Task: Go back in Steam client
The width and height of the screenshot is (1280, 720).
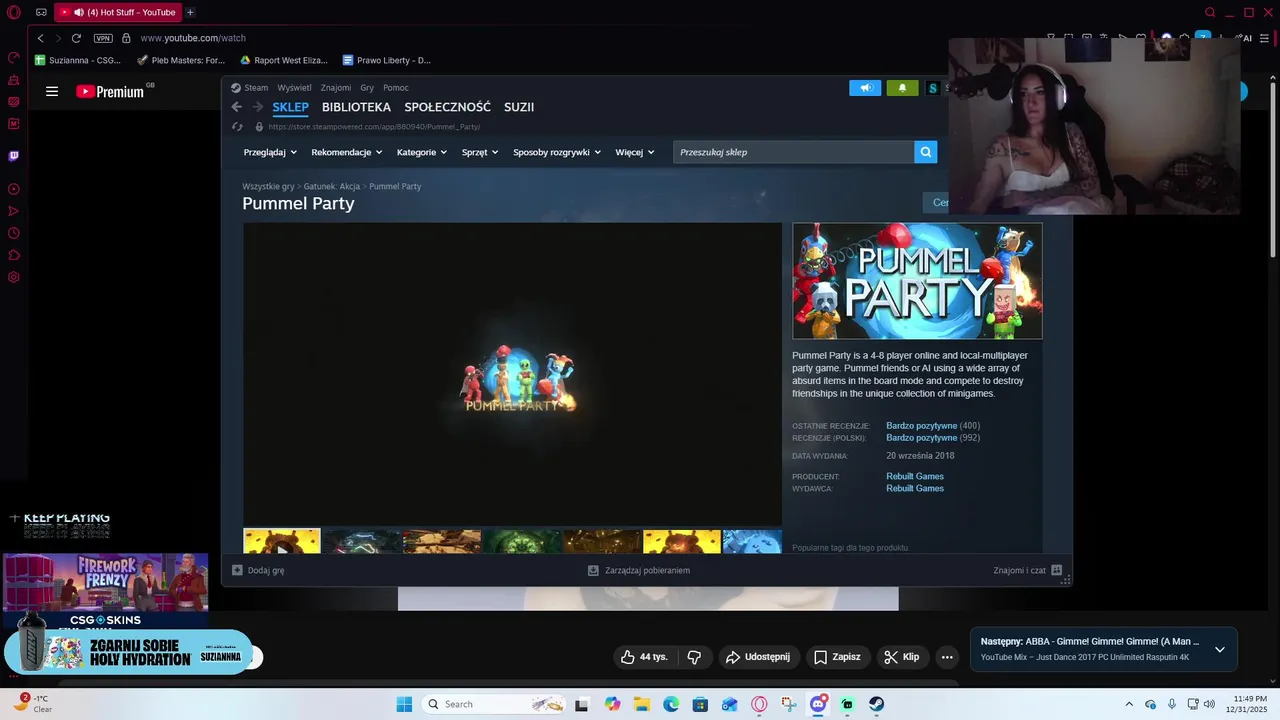Action: tap(237, 107)
